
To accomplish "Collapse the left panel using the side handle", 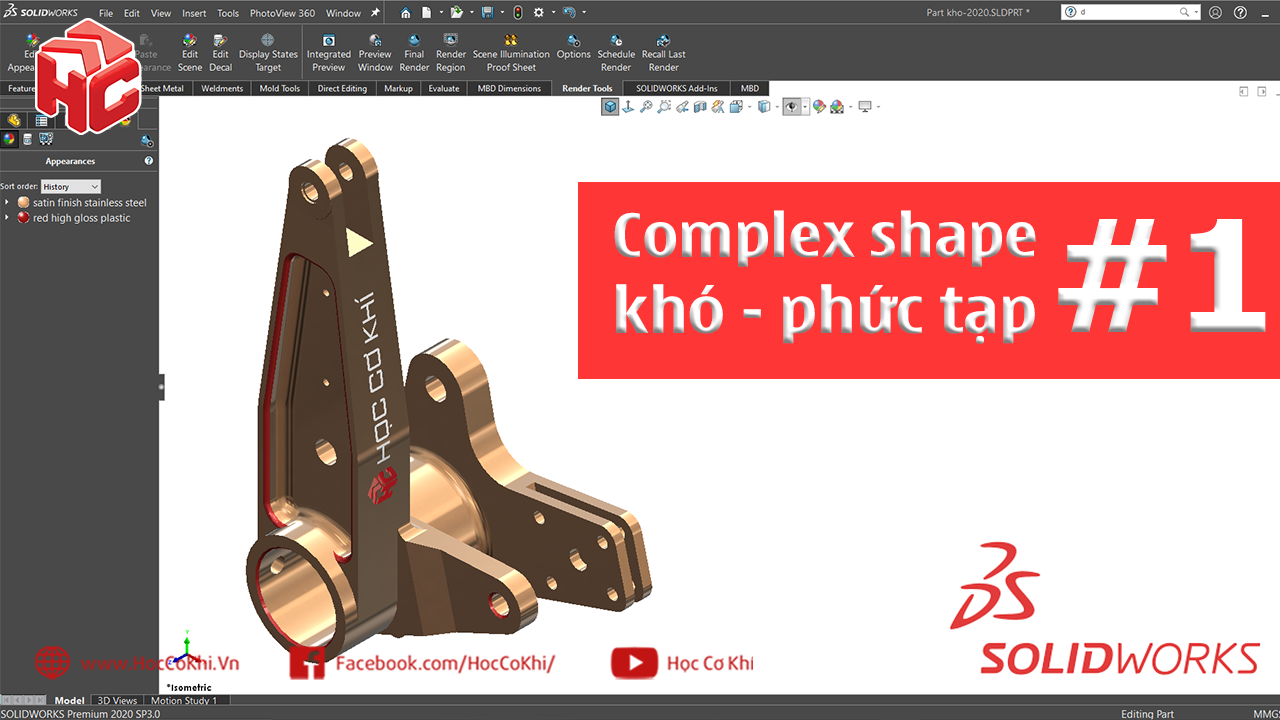I will [161, 388].
